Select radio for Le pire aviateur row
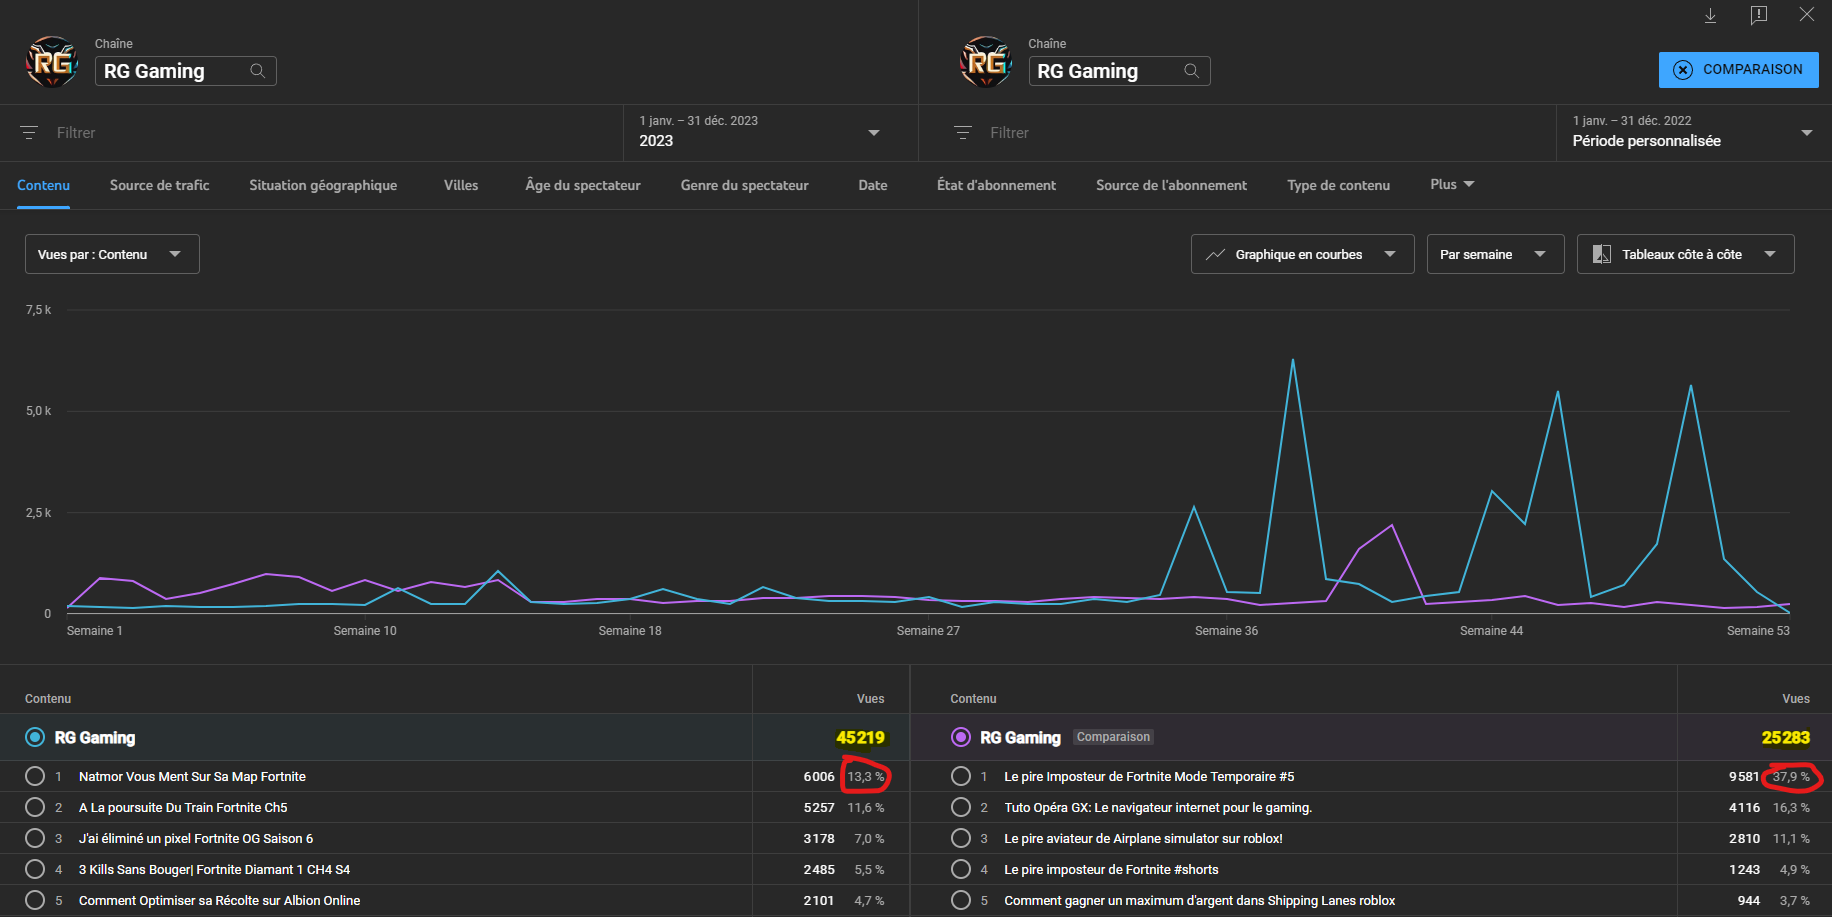Screen dimensions: 1832x917 click(961, 839)
